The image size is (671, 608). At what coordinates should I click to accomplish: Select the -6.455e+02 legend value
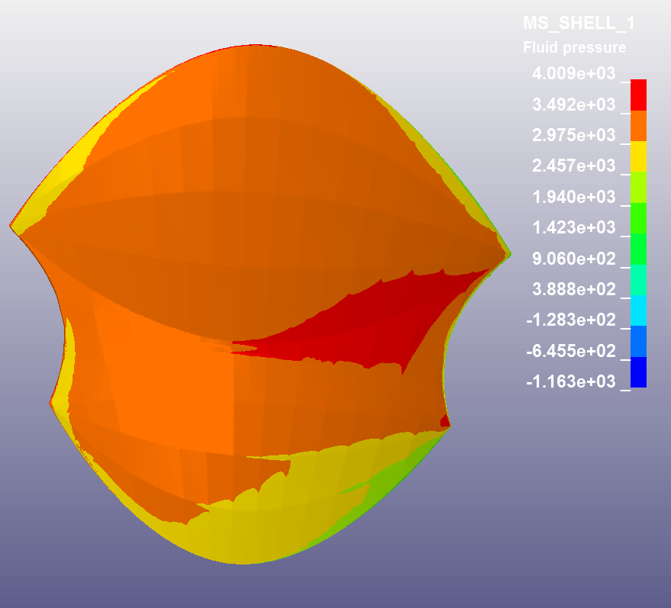570,351
